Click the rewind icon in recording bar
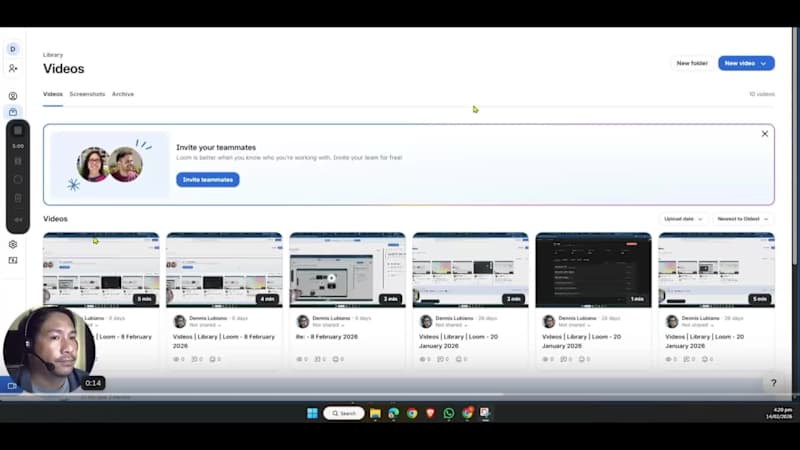The image size is (800, 450). [x=18, y=219]
